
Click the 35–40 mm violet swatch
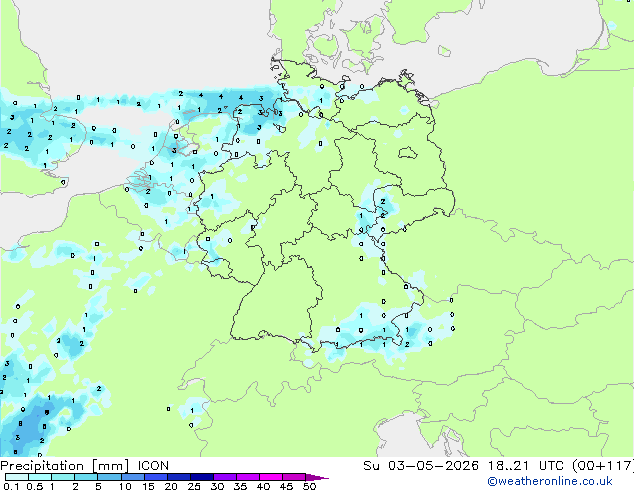tap(248, 477)
